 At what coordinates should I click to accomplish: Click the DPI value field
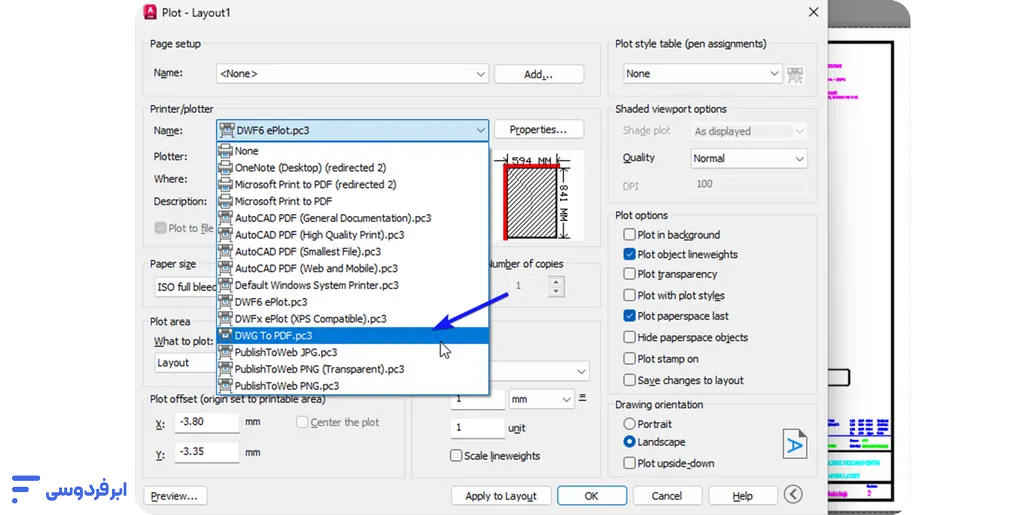748,185
